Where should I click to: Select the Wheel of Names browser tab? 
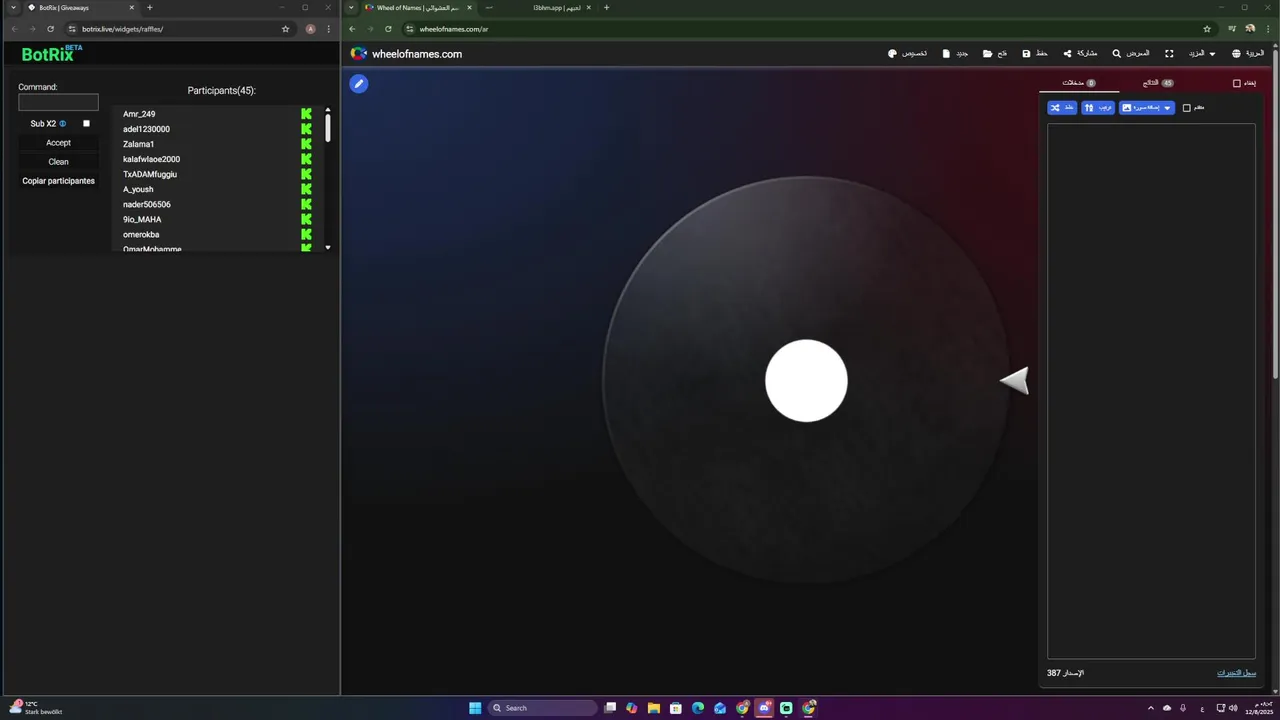coord(417,8)
